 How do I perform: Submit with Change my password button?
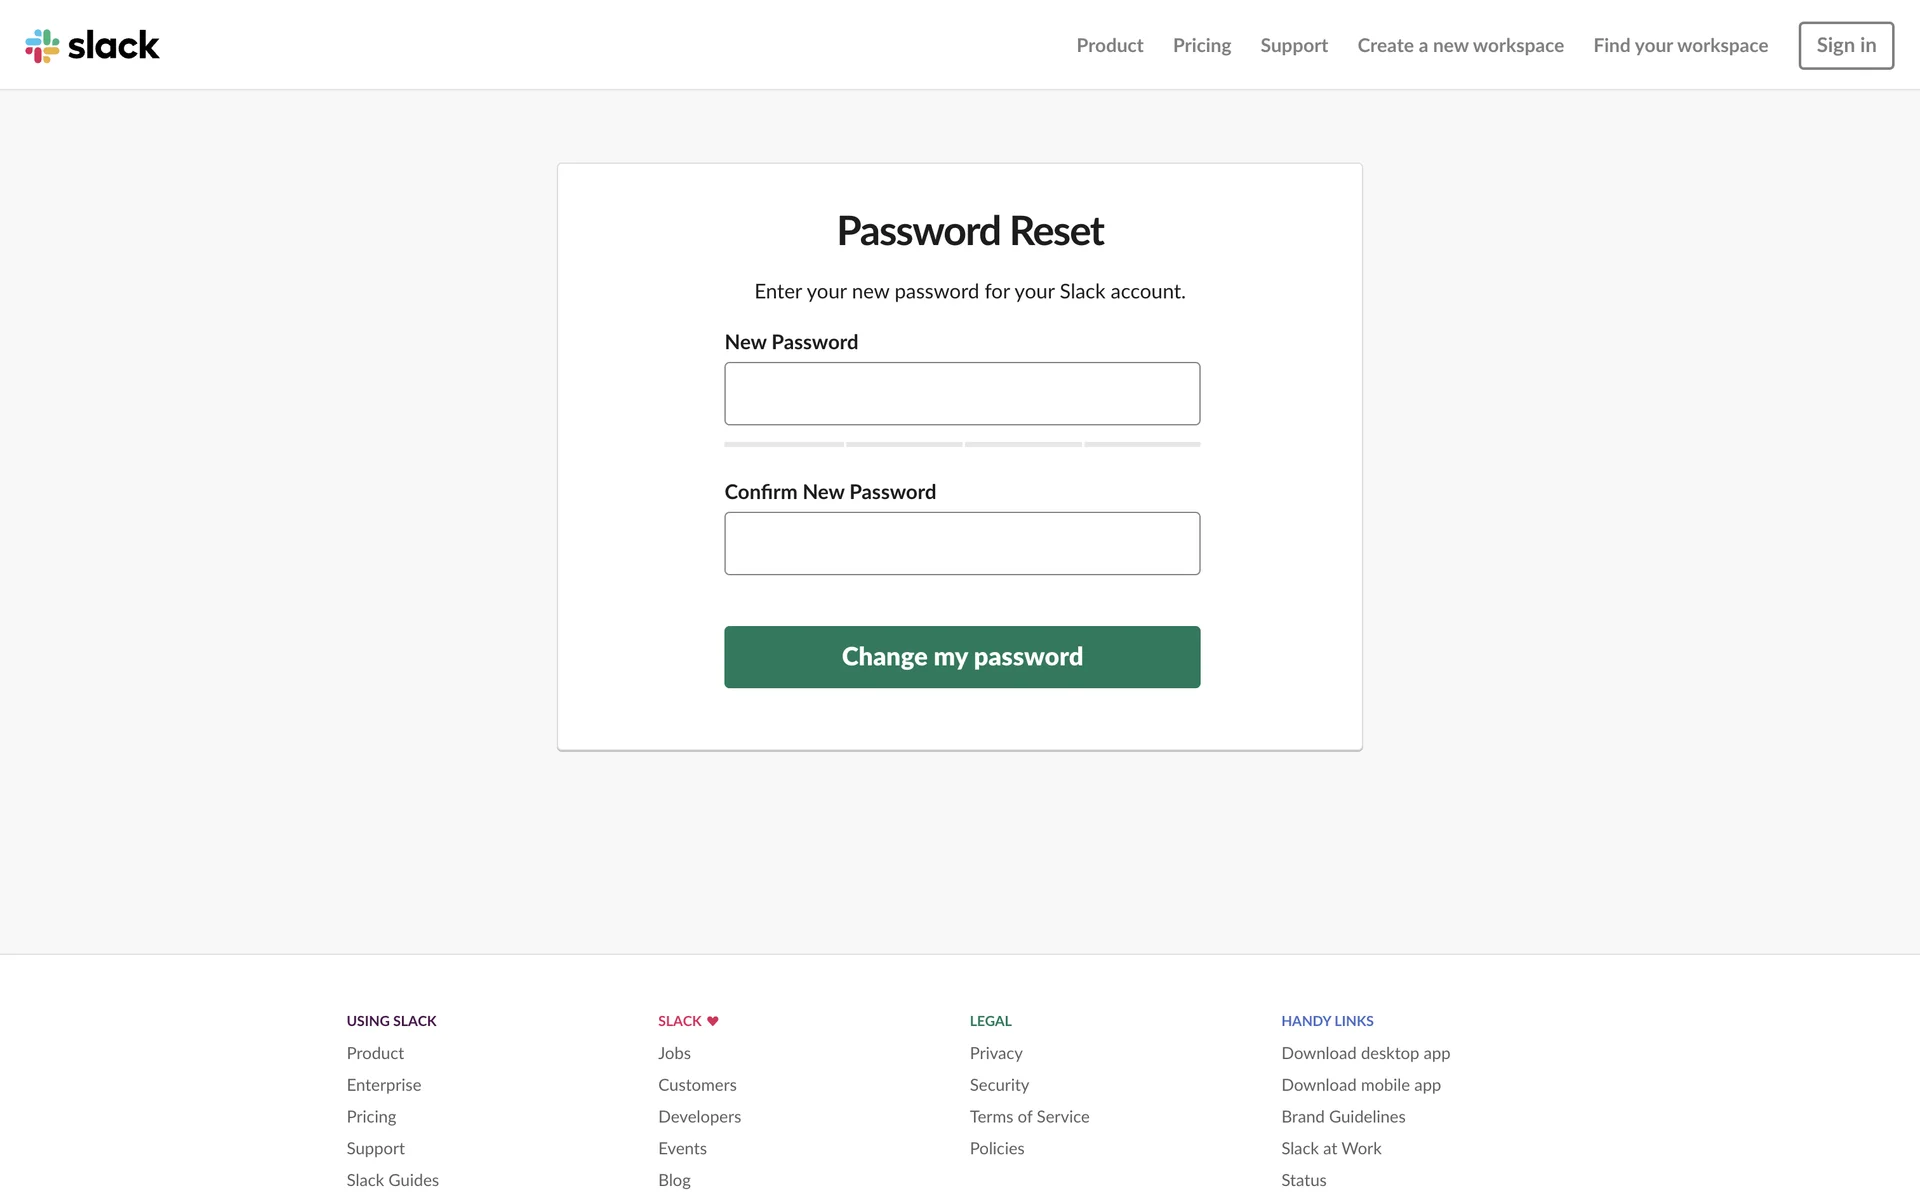[961, 657]
